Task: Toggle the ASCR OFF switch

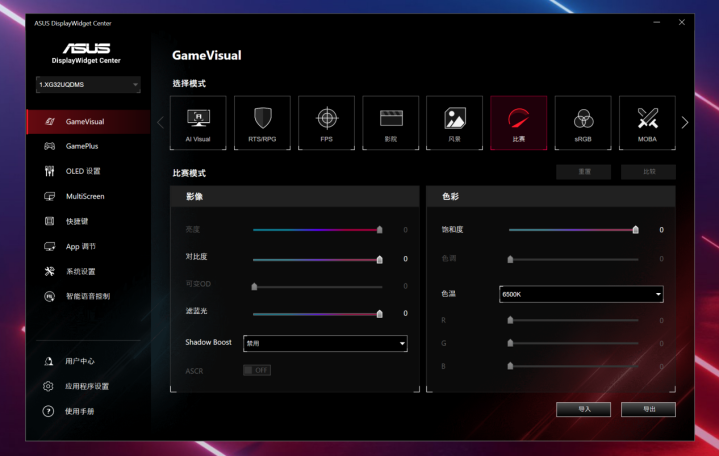Action: 257,370
